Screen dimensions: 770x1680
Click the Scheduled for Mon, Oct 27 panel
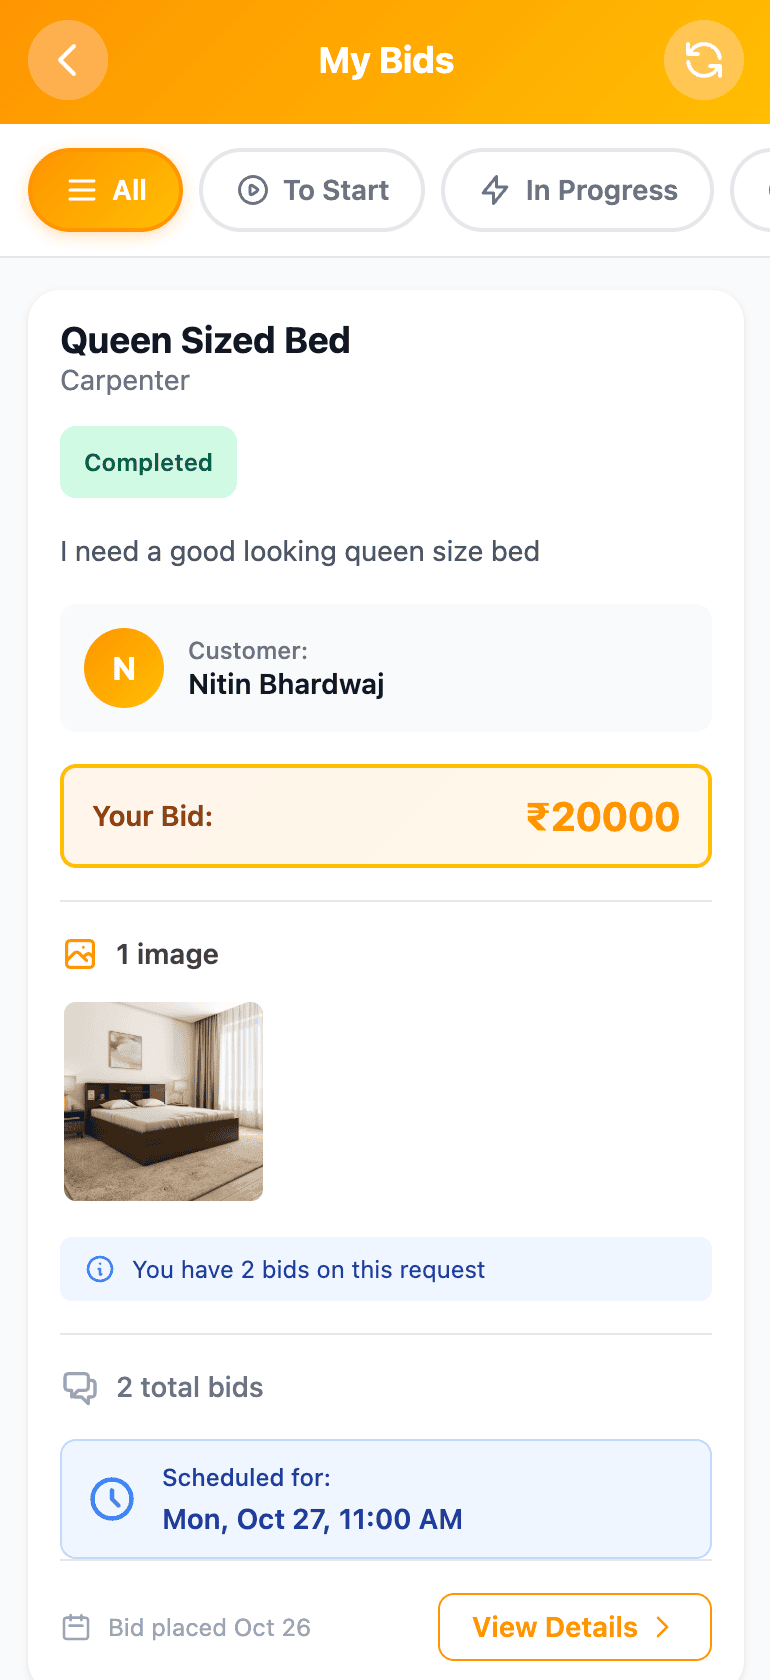click(386, 1499)
